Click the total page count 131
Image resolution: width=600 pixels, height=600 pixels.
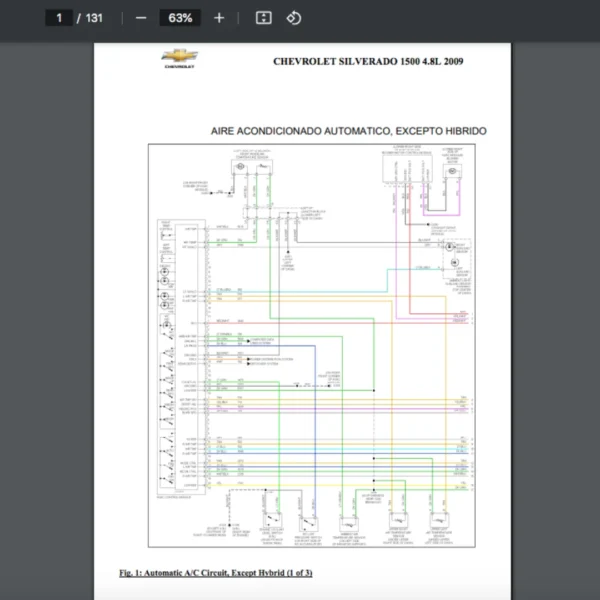point(94,18)
